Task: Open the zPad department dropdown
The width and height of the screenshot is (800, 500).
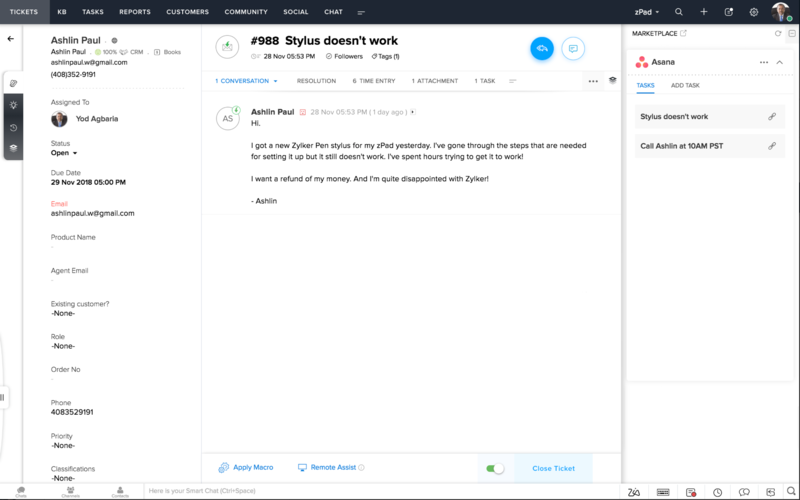Action: (647, 12)
